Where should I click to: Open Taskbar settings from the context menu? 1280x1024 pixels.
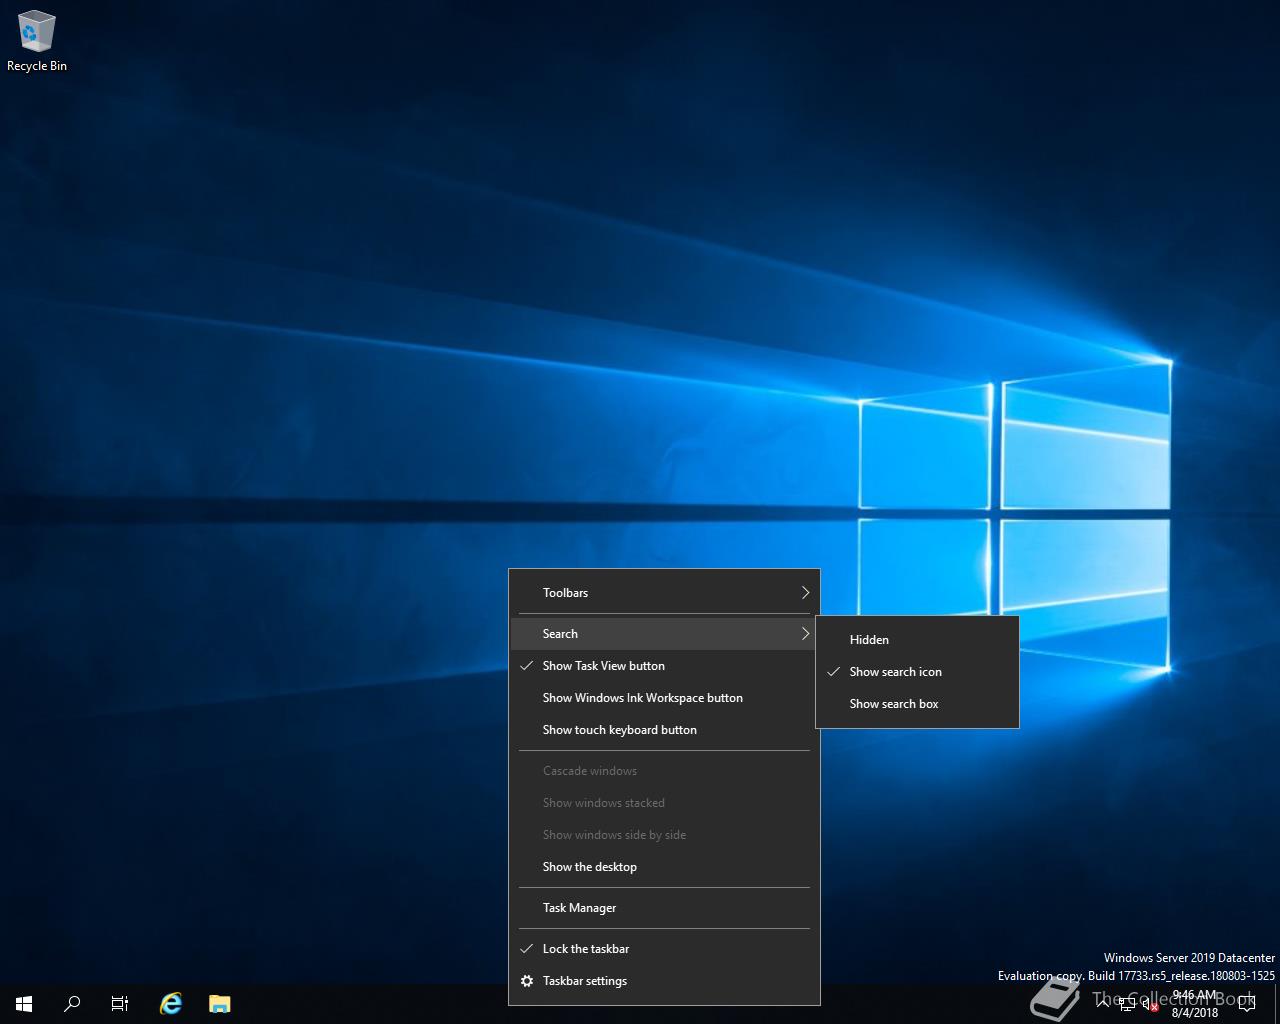(664, 981)
